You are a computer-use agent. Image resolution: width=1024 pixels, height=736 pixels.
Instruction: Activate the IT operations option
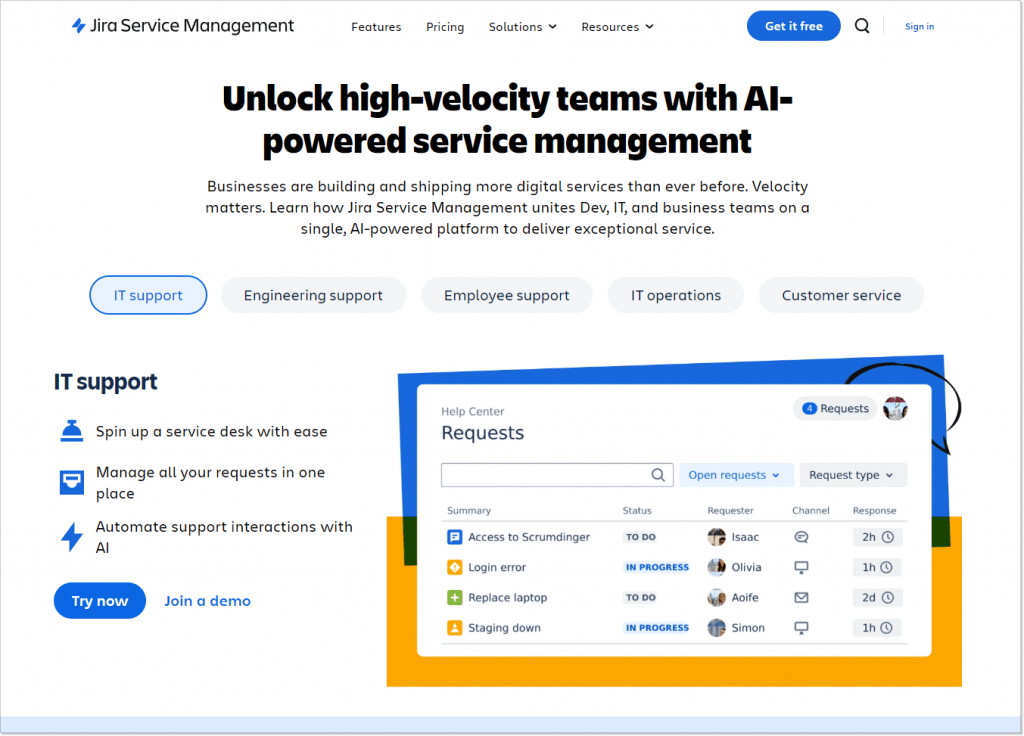pyautogui.click(x=675, y=295)
